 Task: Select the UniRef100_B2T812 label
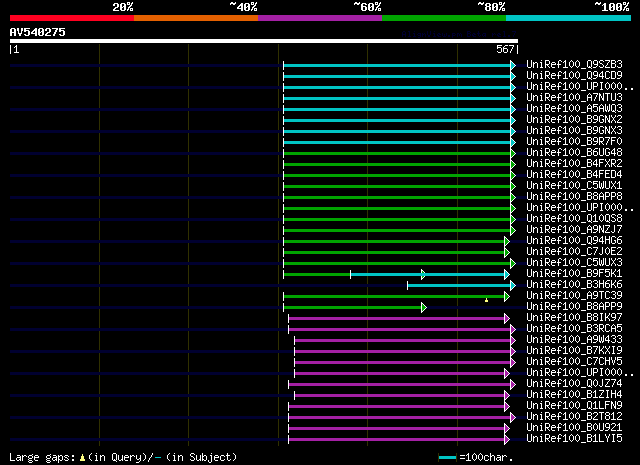click(x=574, y=417)
